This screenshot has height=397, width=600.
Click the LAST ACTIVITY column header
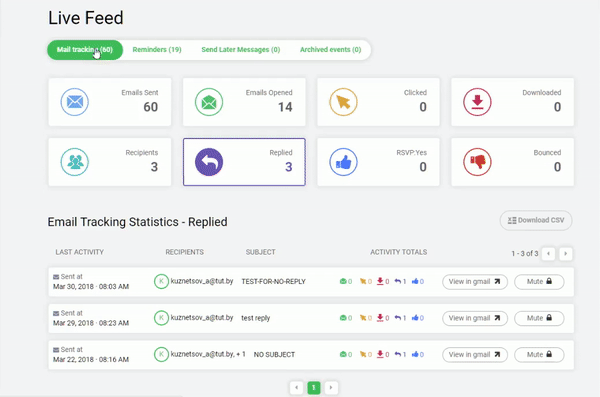80,252
